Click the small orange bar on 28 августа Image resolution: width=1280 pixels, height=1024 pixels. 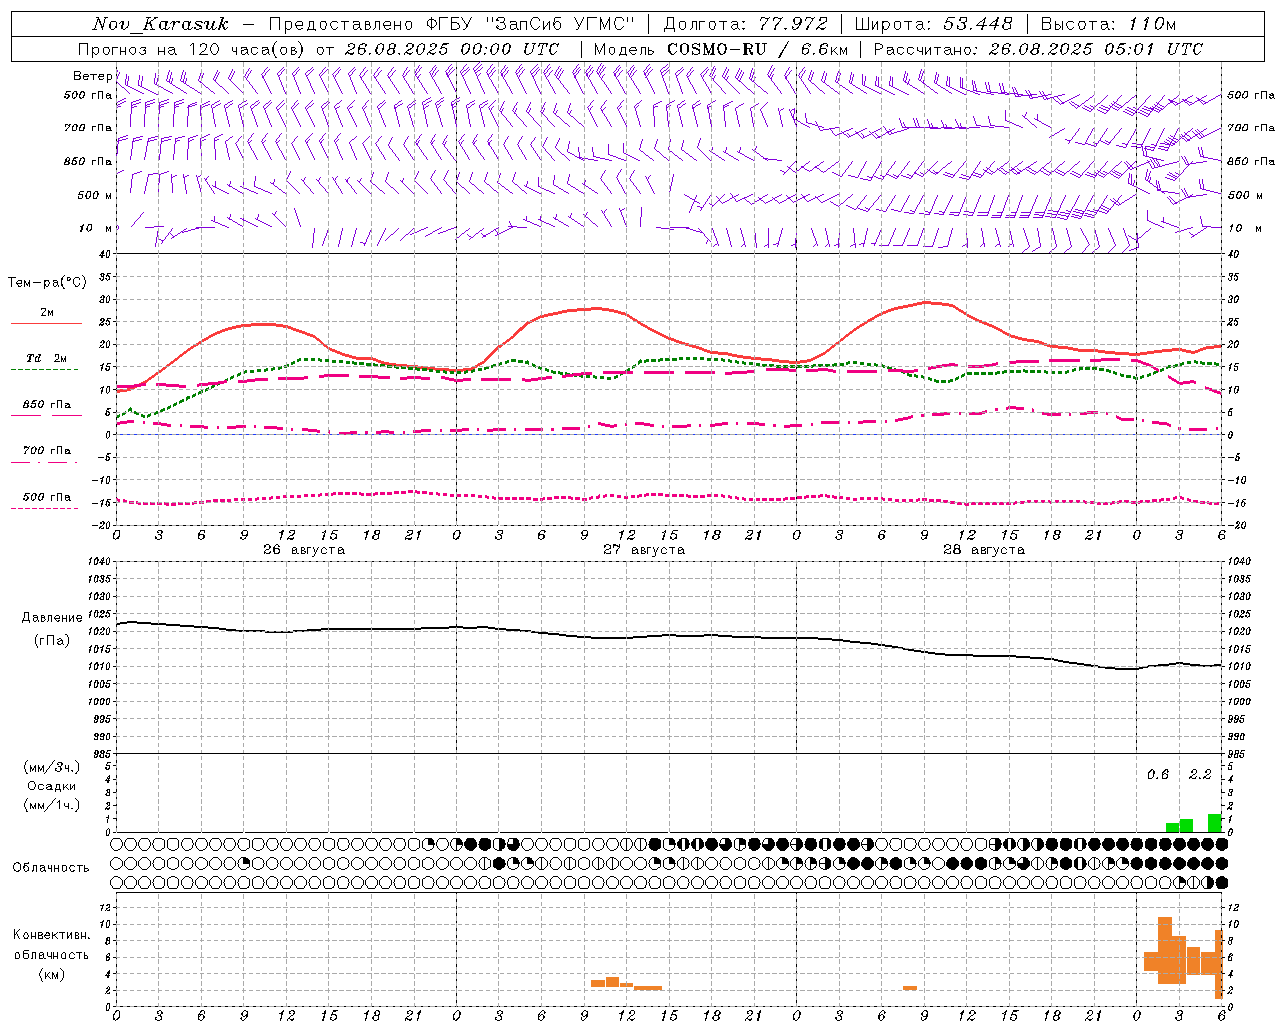(910, 988)
